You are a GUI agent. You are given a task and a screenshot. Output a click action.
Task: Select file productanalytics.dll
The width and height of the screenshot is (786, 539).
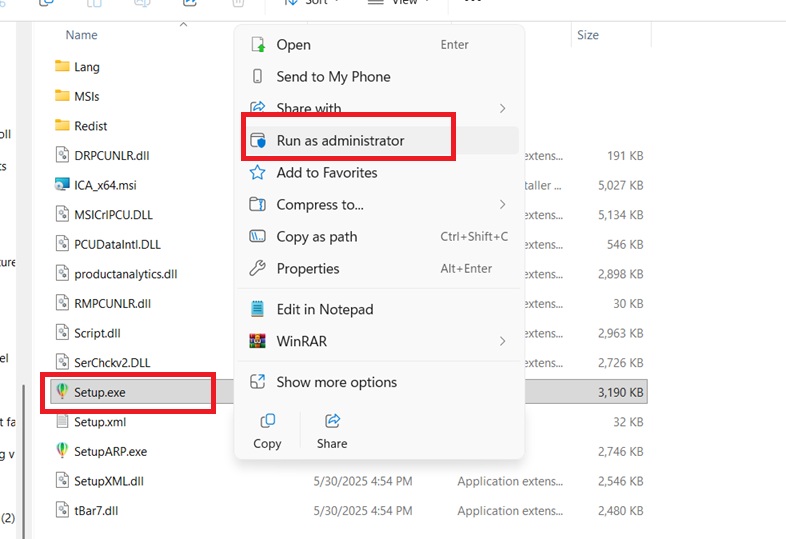(126, 274)
